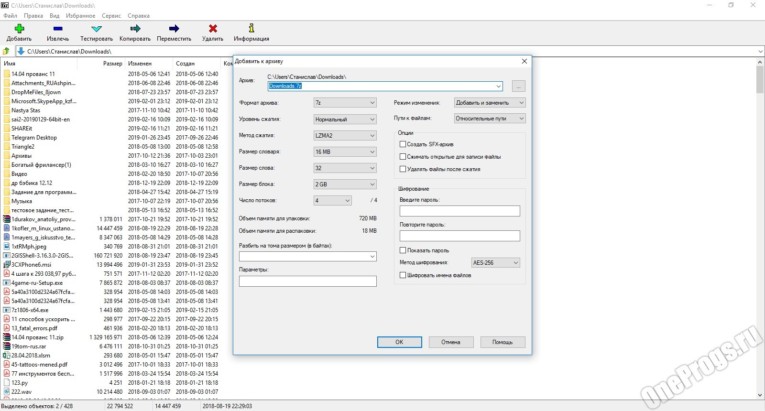This screenshot has height=411, width=765.
Task: Click the PDF icon of 13_fatal_errors.pdf
Action: tap(7, 329)
